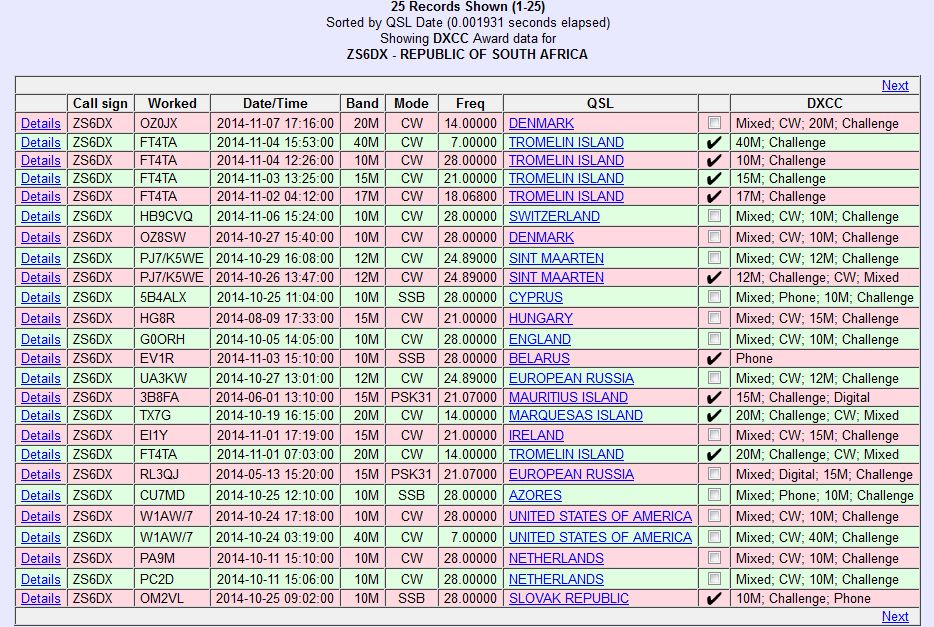This screenshot has width=934, height=627.
Task: Tick the checkbox in the EI1Y Ireland row
Action: 714,435
